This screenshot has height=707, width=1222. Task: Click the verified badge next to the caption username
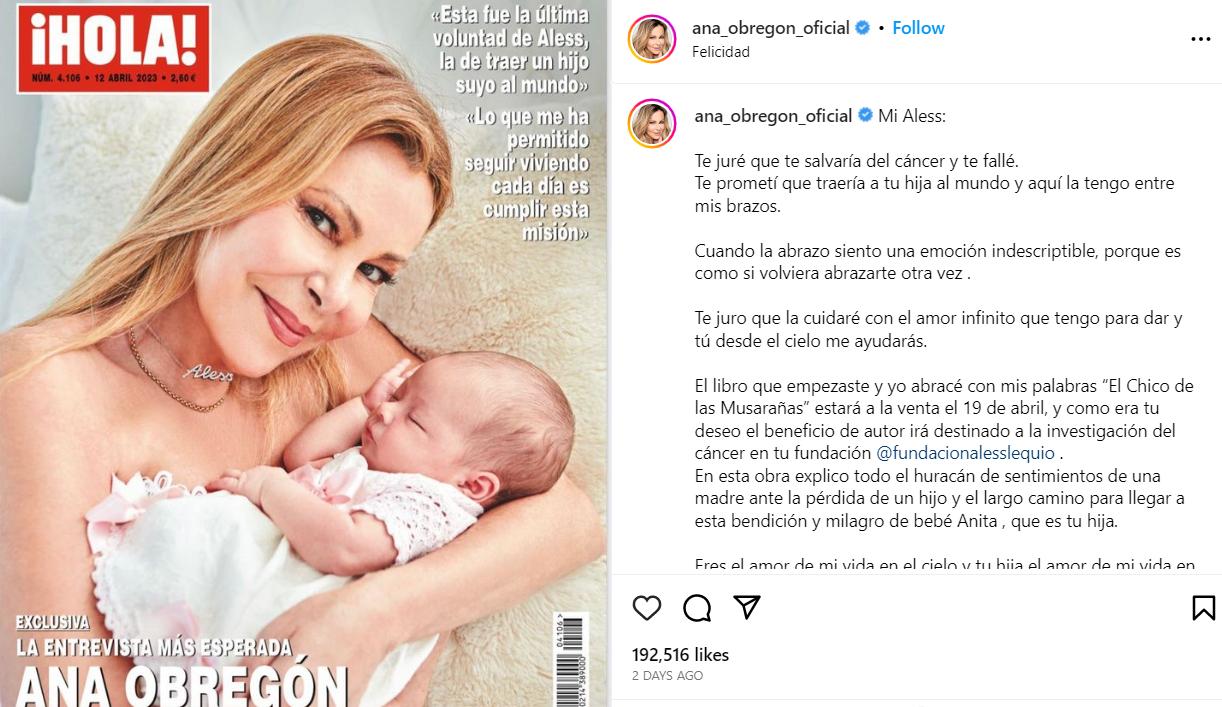(x=863, y=116)
